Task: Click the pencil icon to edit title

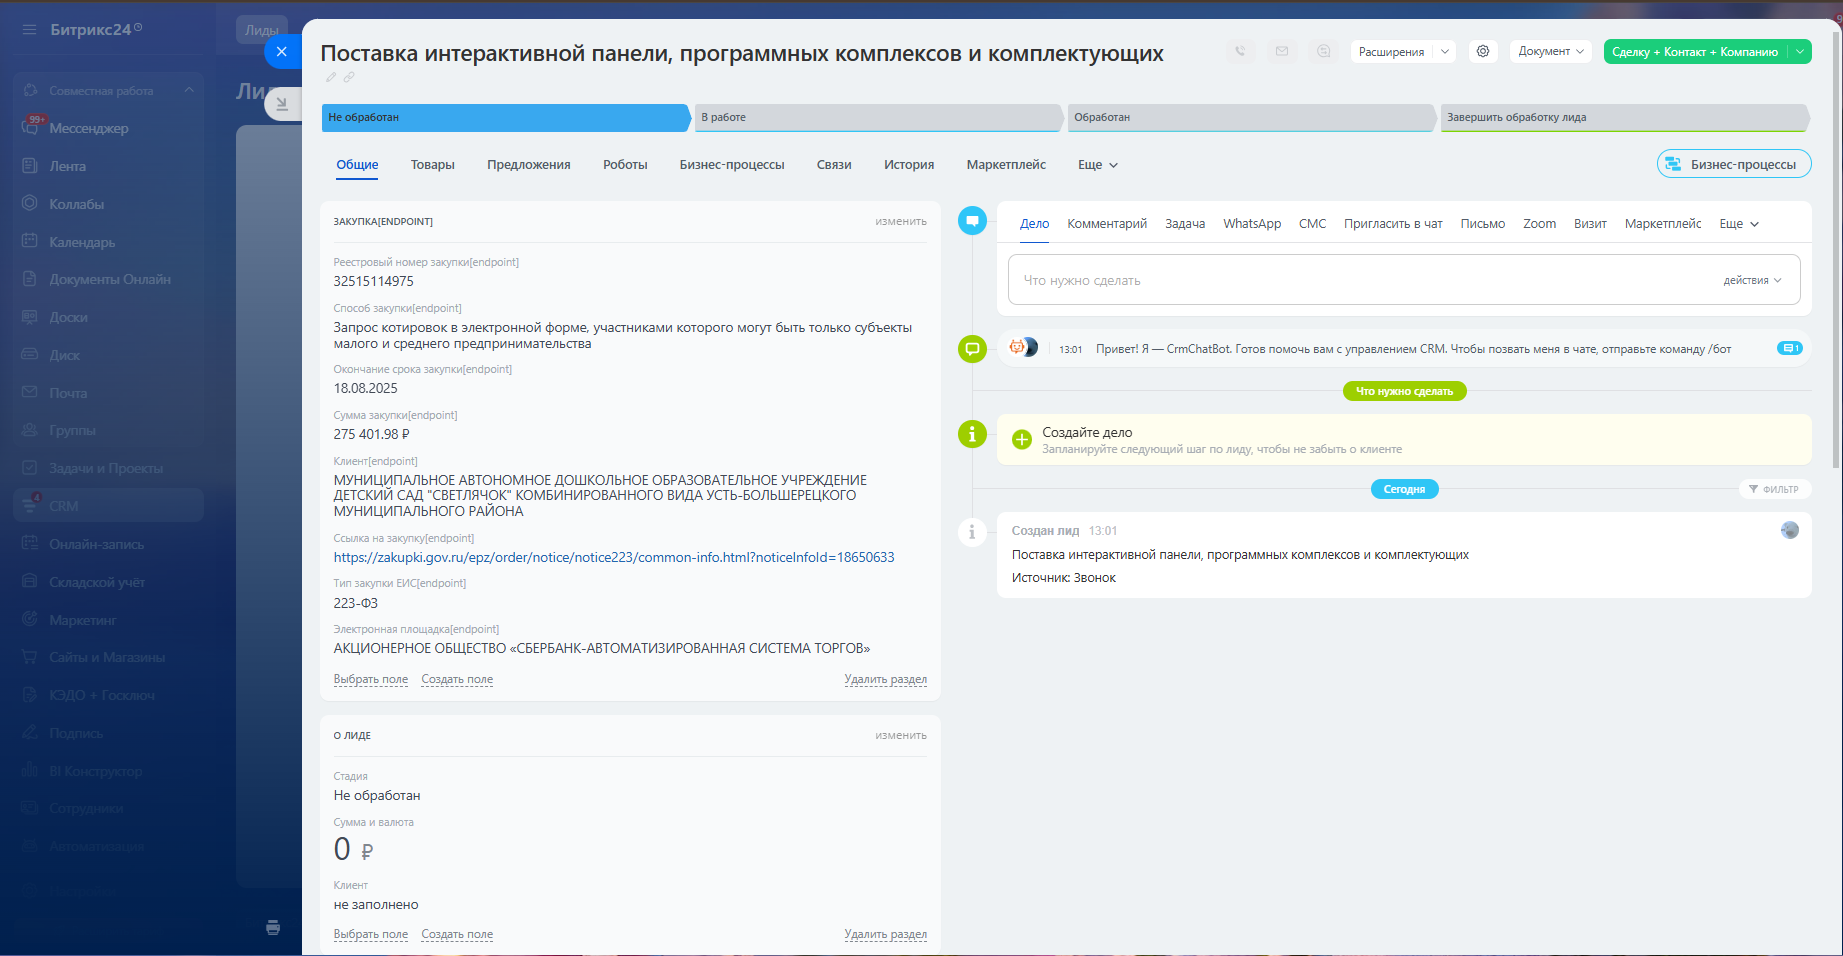Action: pyautogui.click(x=331, y=77)
